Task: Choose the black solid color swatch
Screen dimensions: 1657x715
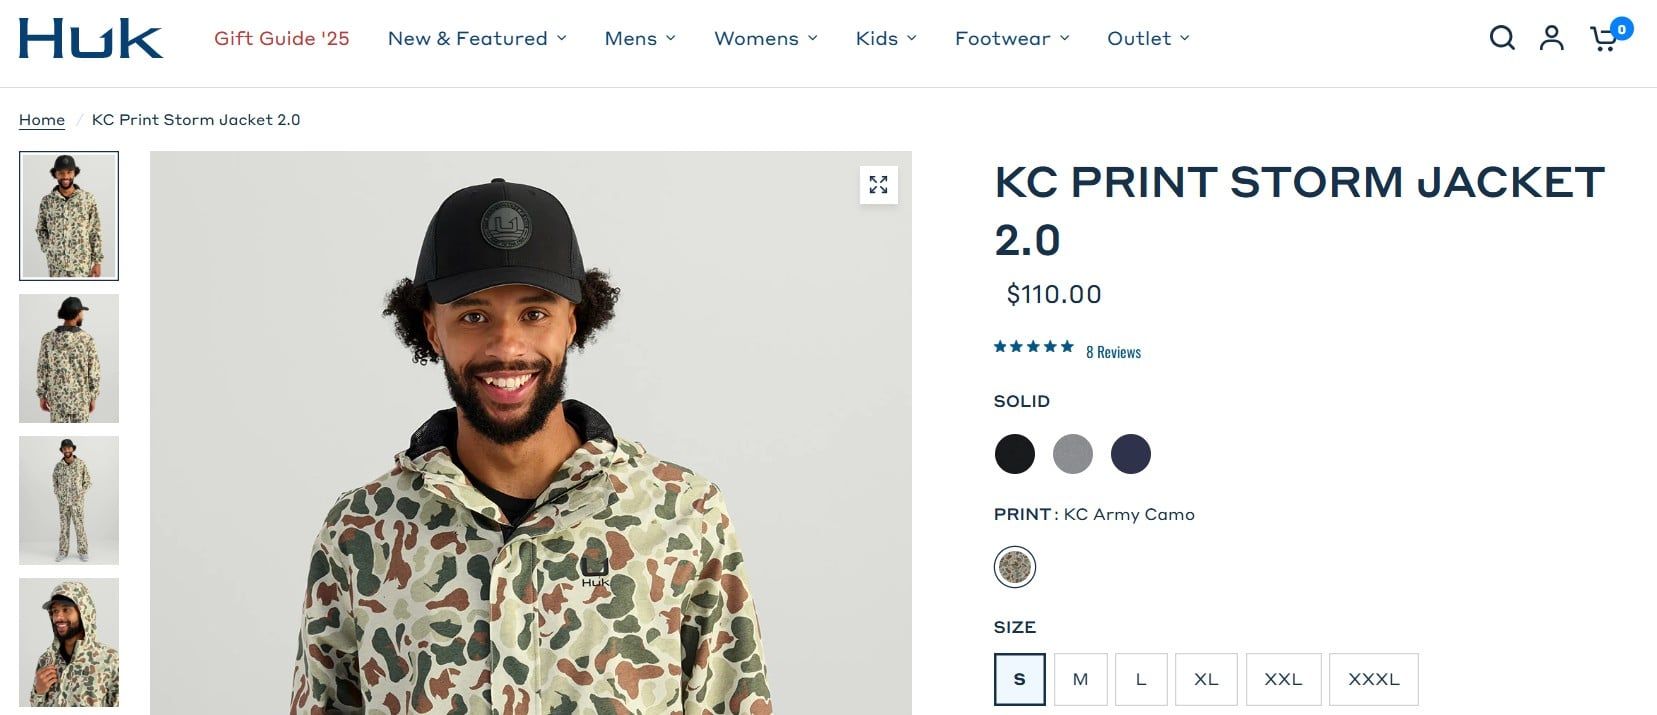Action: coord(1015,454)
